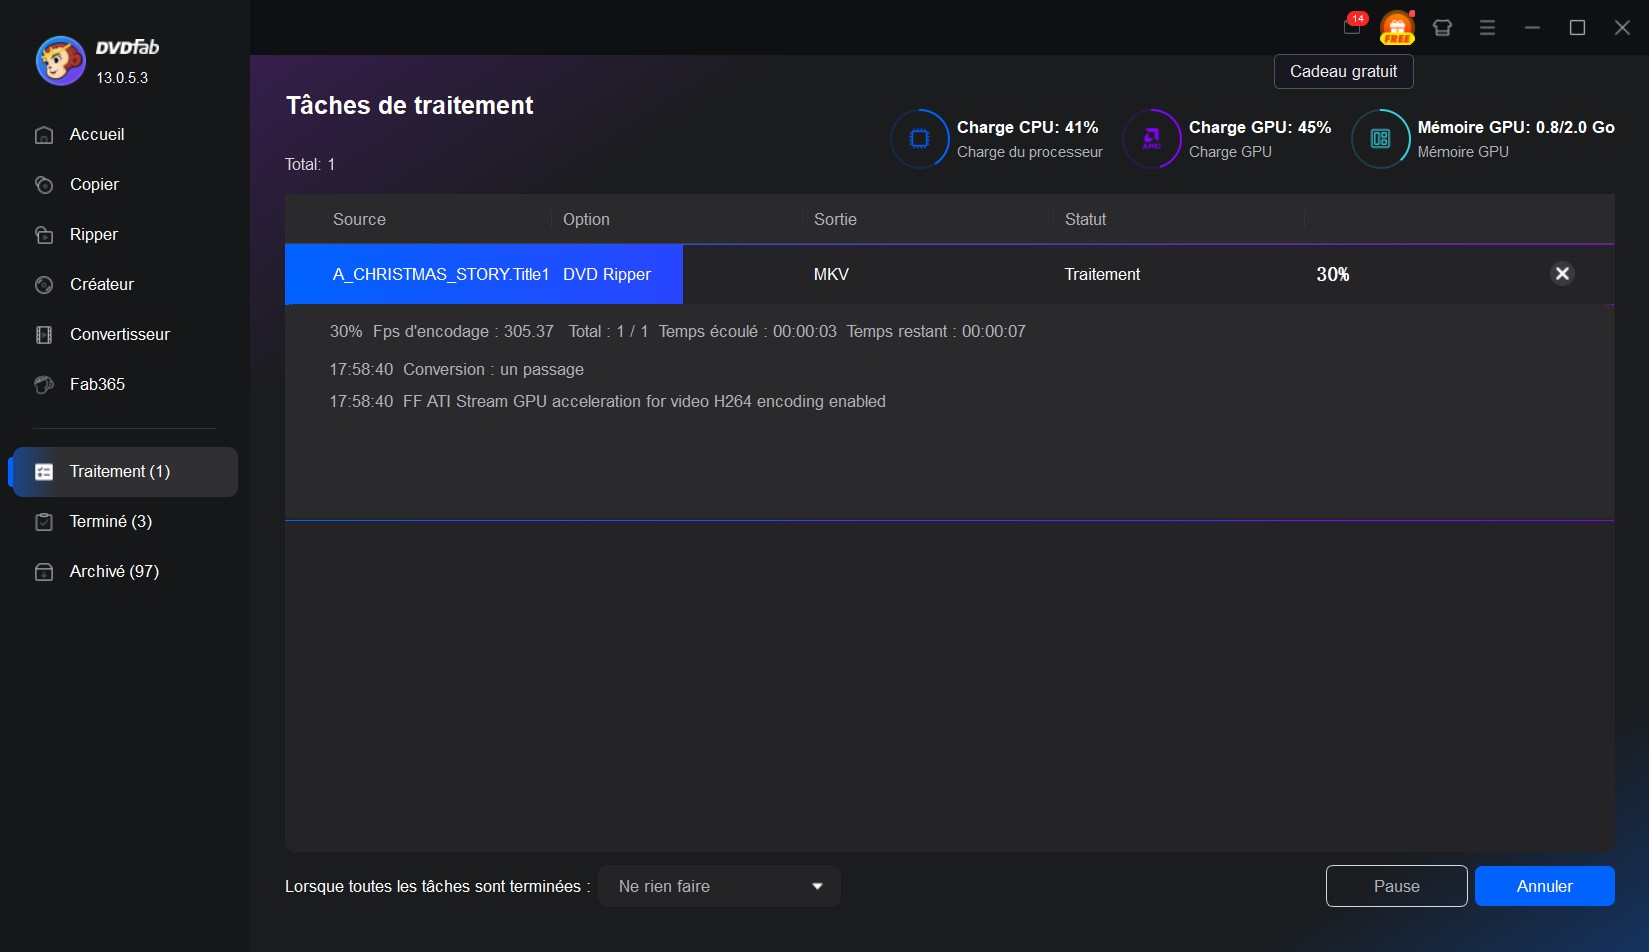Click Annuler to cancel all tasks
This screenshot has height=952, width=1649.
pyautogui.click(x=1544, y=886)
